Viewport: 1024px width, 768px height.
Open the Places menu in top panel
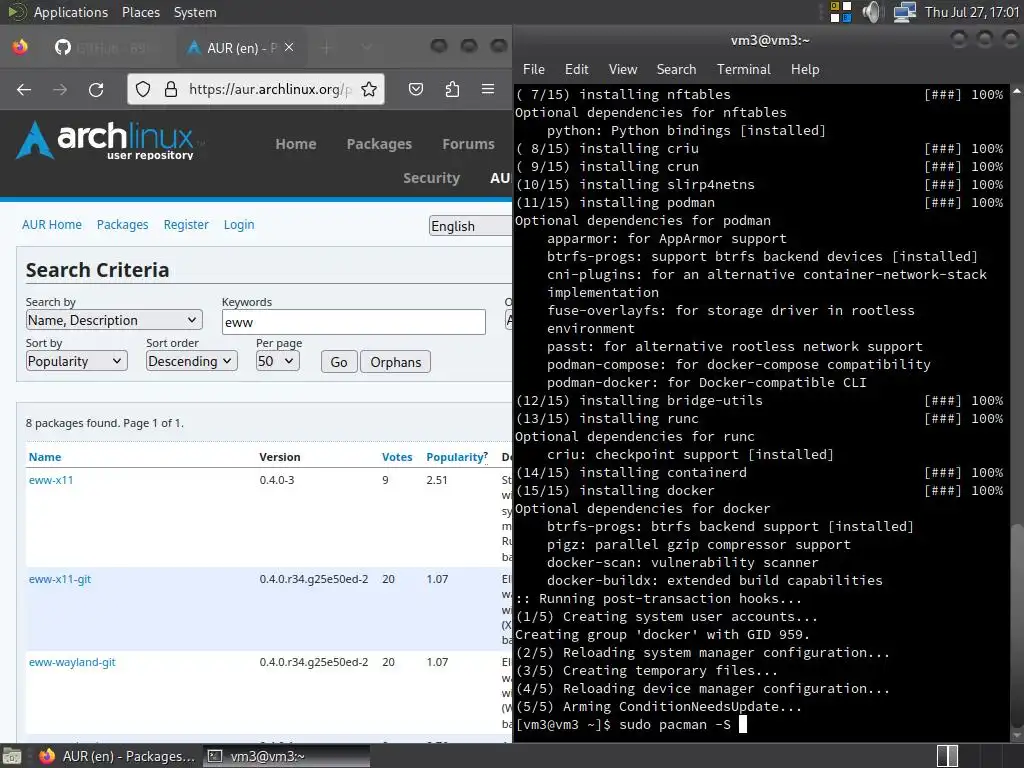[x=141, y=12]
